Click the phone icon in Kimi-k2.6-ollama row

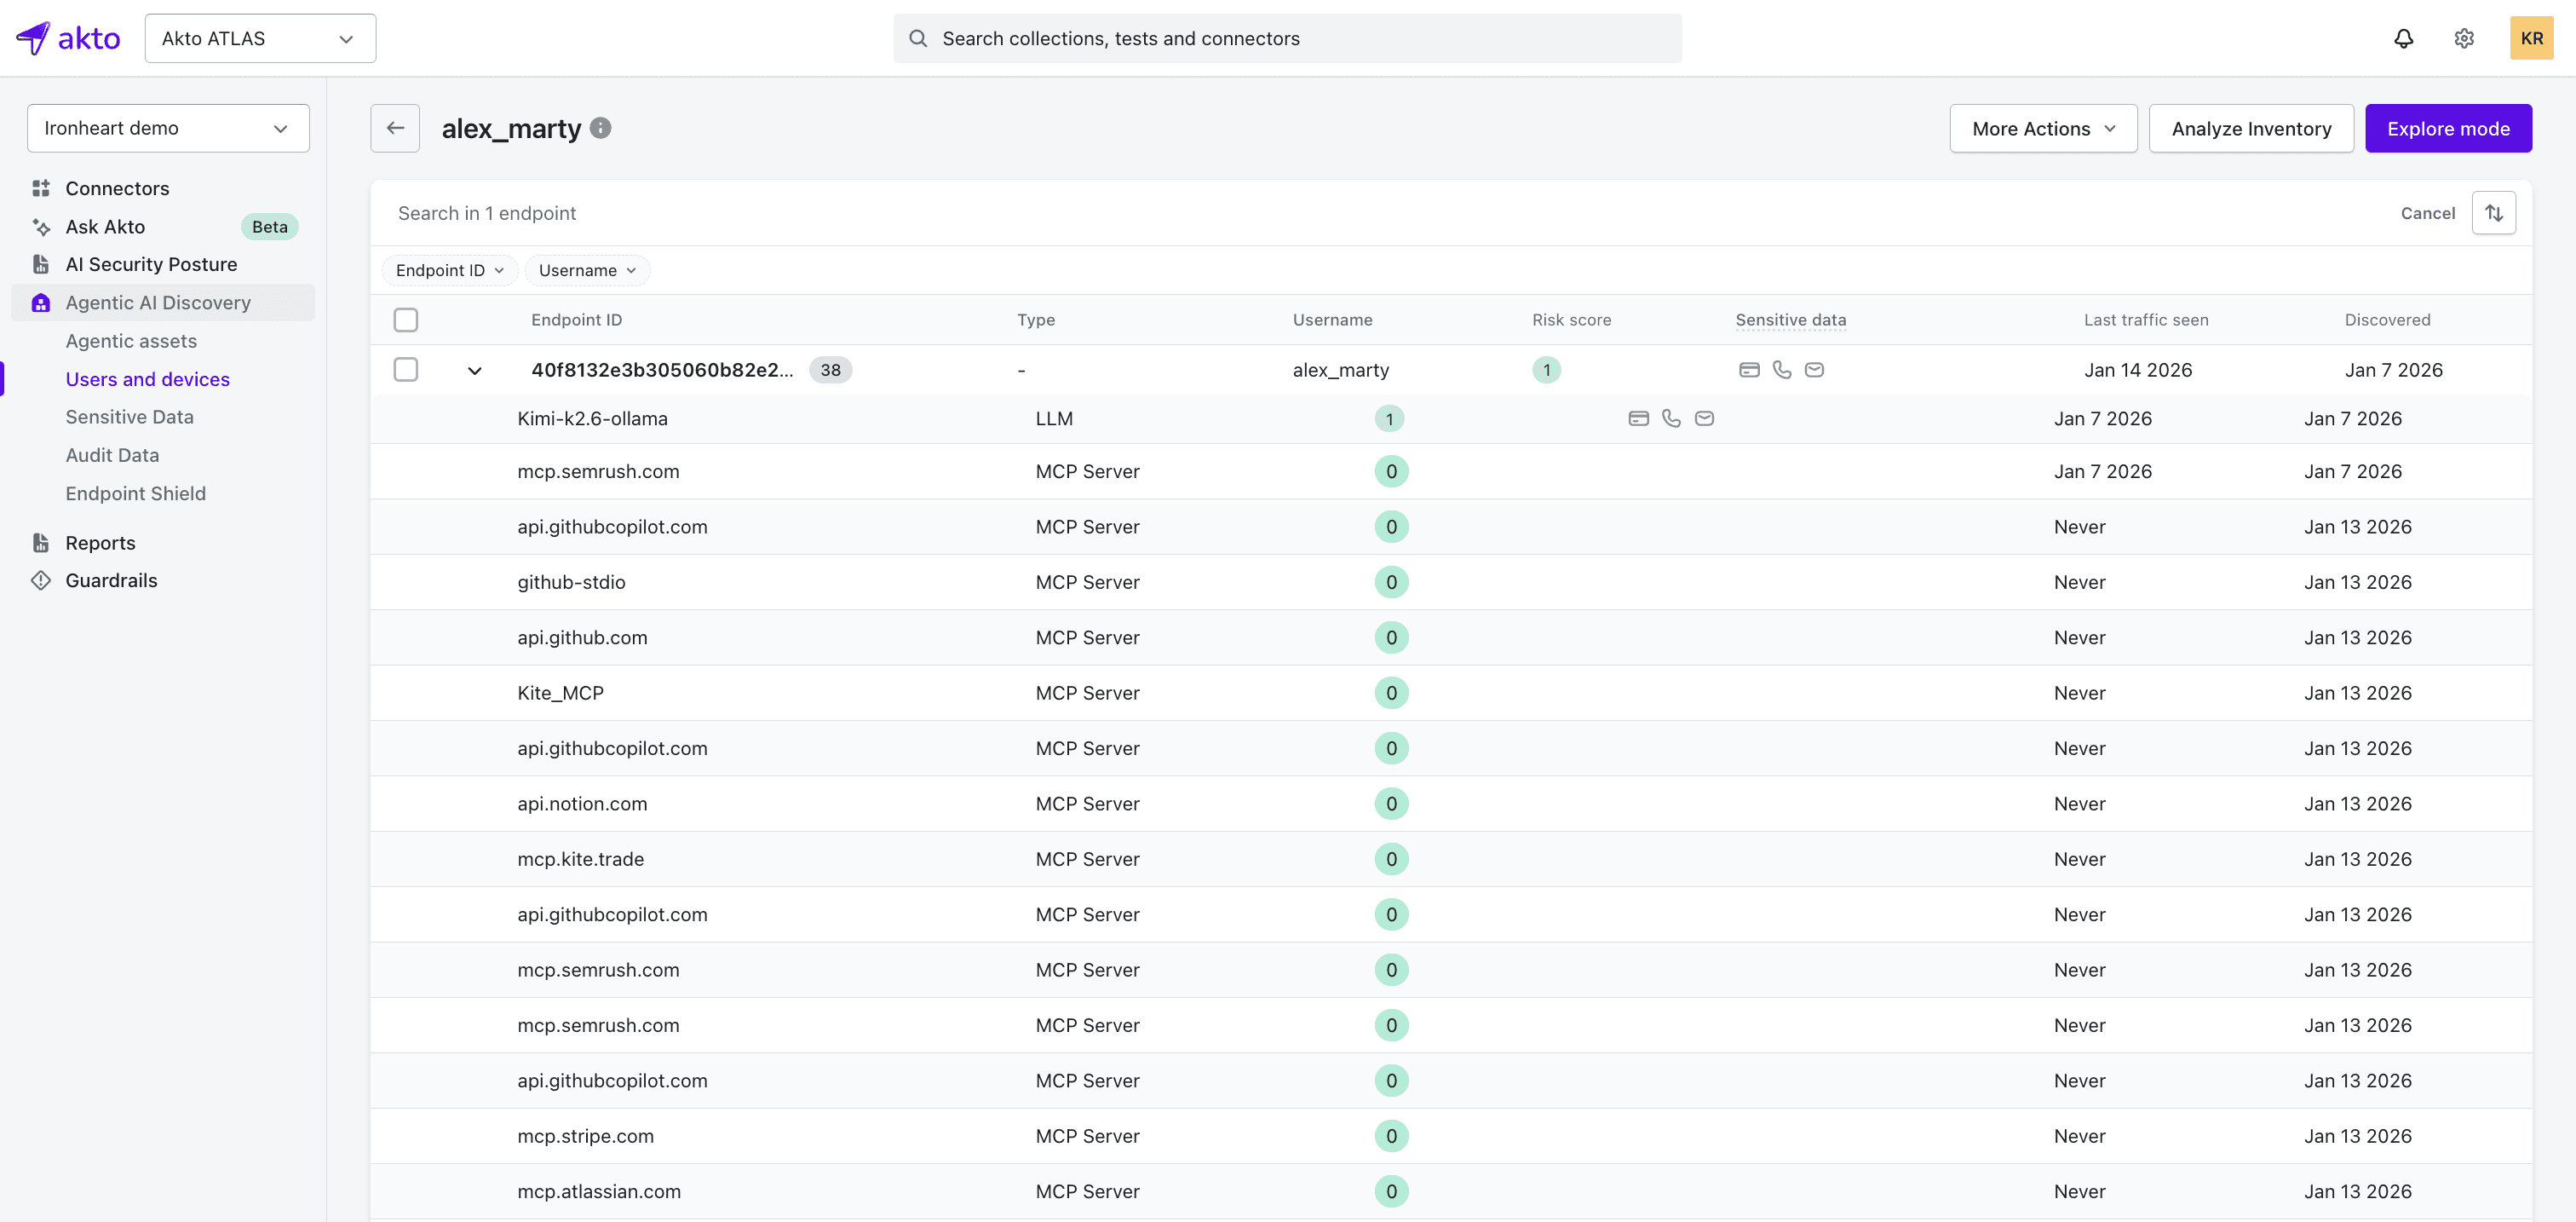pyautogui.click(x=1671, y=419)
